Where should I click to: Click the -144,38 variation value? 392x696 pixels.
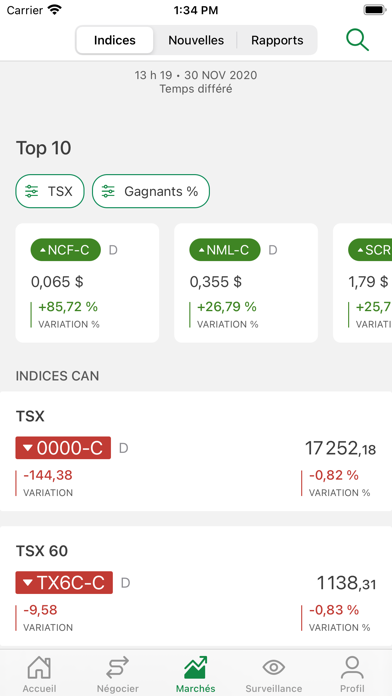(x=48, y=475)
